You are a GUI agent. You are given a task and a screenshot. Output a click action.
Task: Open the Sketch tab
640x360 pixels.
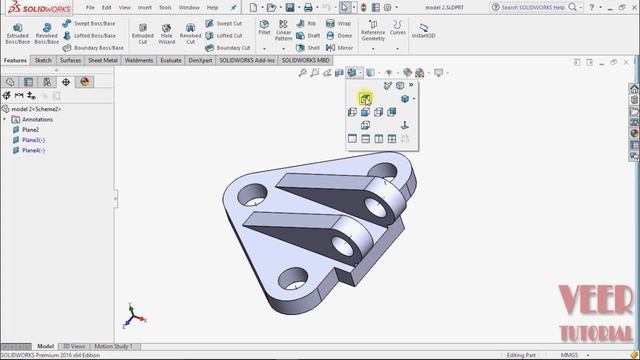pyautogui.click(x=43, y=60)
